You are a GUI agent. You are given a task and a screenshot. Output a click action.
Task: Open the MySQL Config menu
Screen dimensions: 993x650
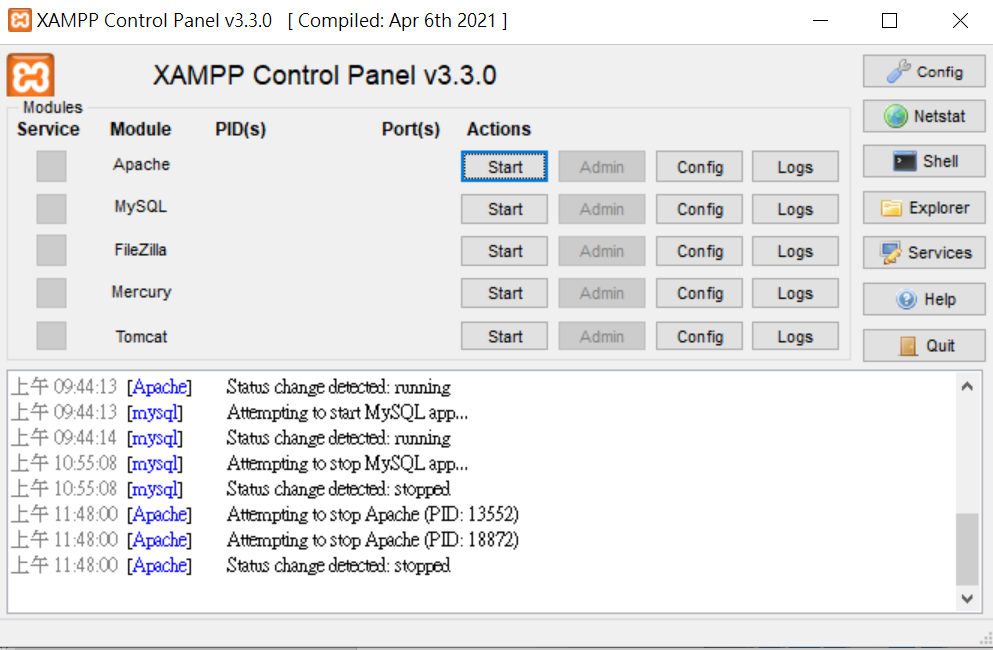click(699, 209)
